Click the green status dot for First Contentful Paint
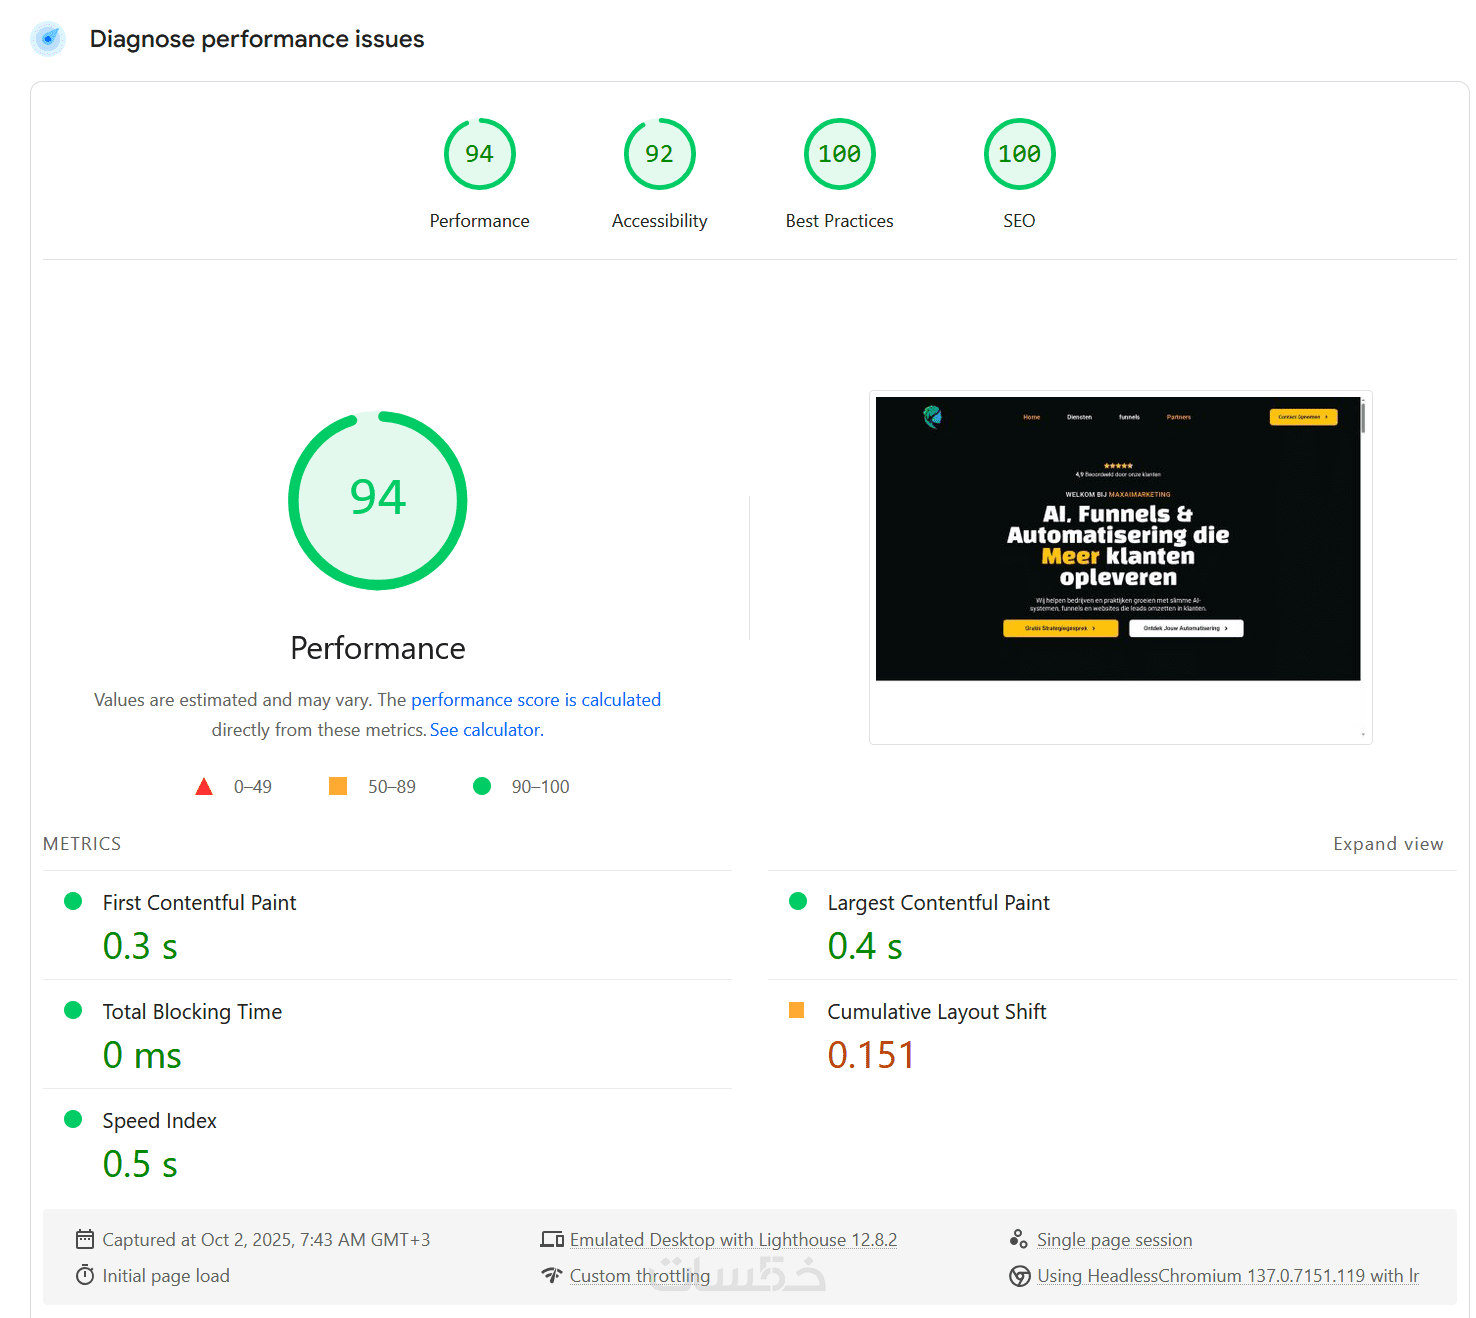1476x1318 pixels. click(x=73, y=901)
